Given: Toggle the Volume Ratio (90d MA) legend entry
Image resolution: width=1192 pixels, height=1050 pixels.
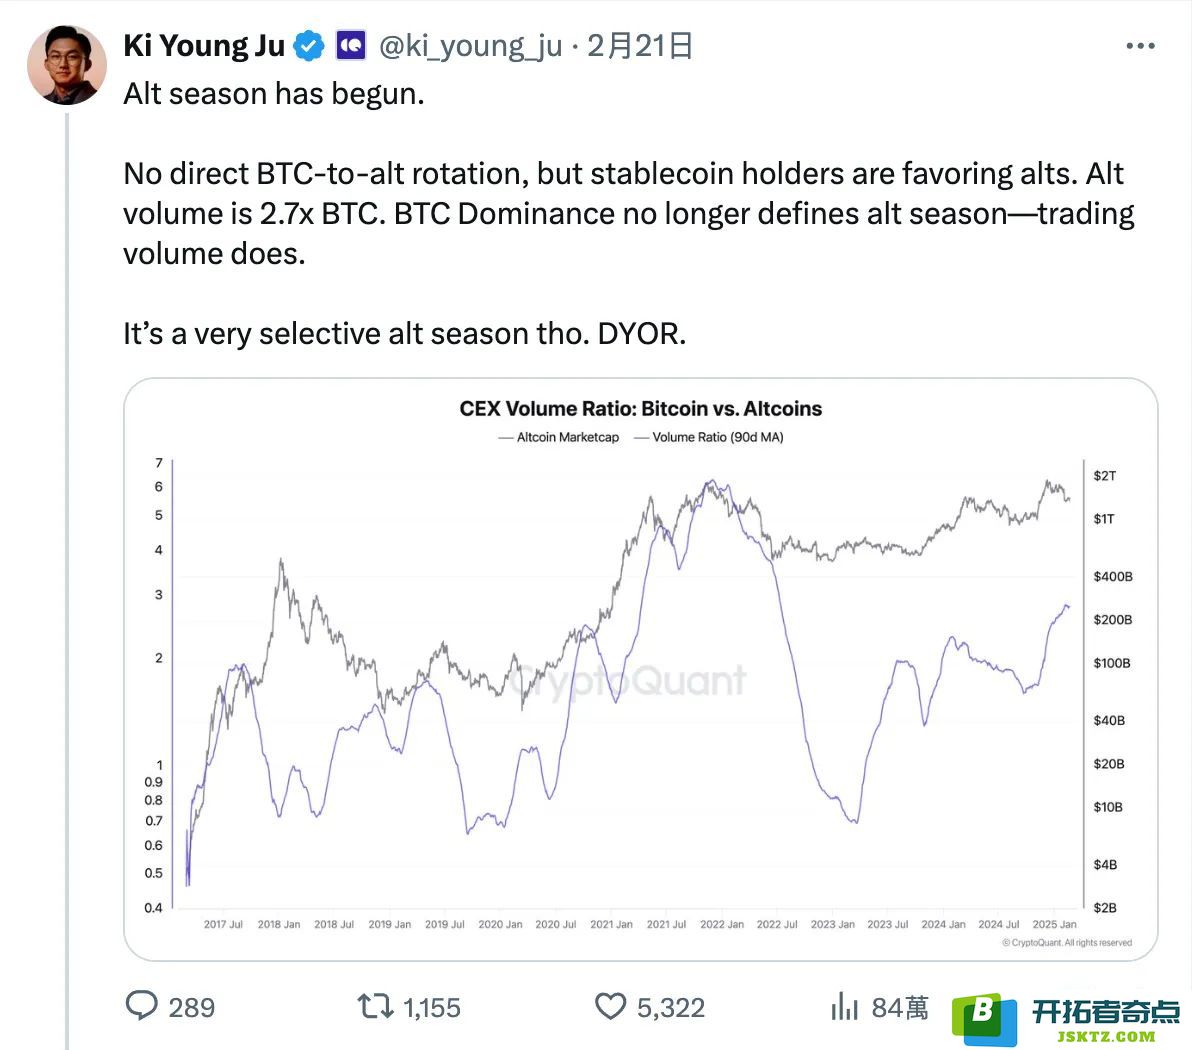Looking at the screenshot, I should [x=709, y=437].
